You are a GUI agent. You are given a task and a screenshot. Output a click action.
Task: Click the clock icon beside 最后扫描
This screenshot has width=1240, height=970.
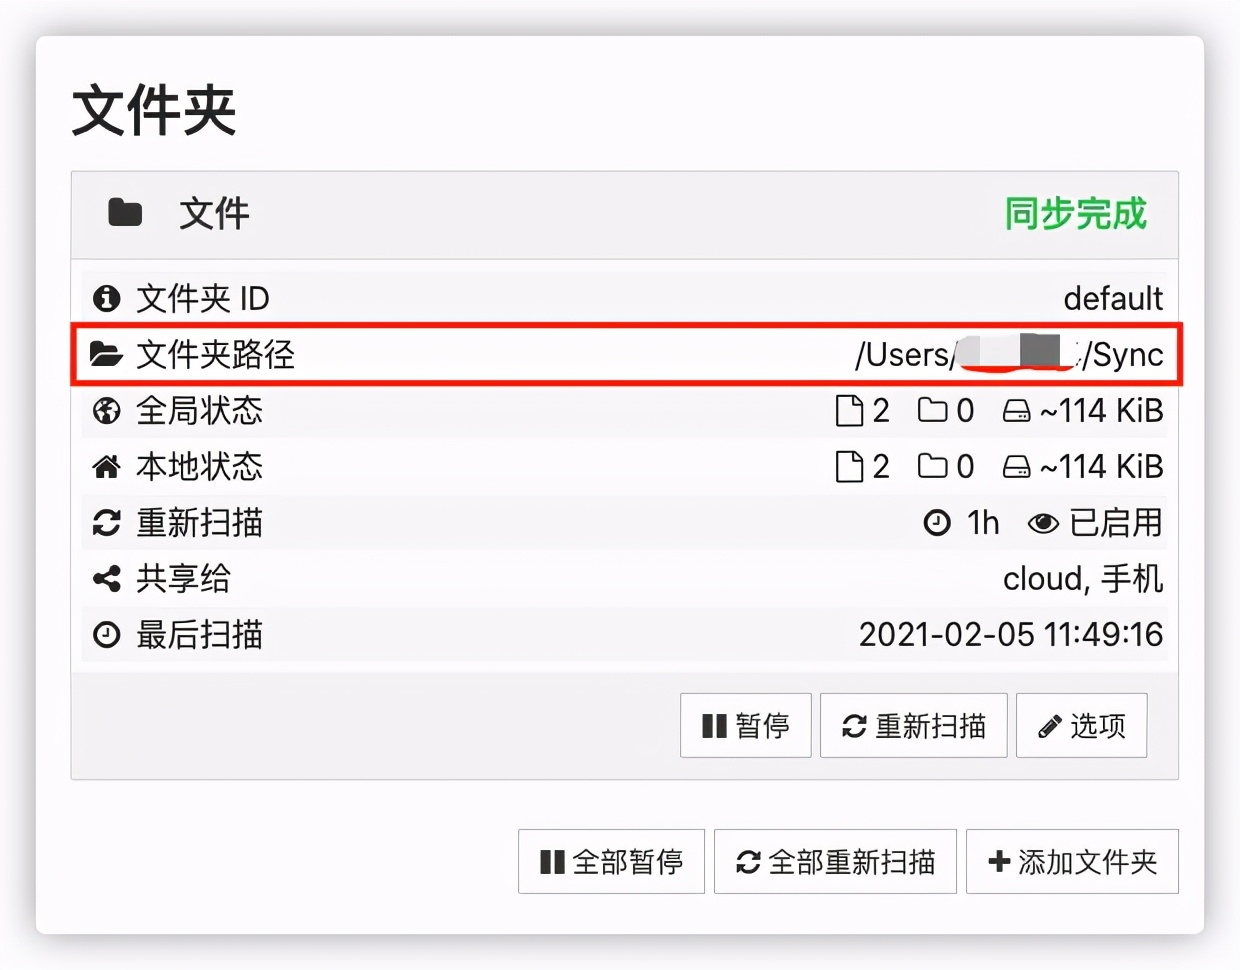tap(106, 634)
